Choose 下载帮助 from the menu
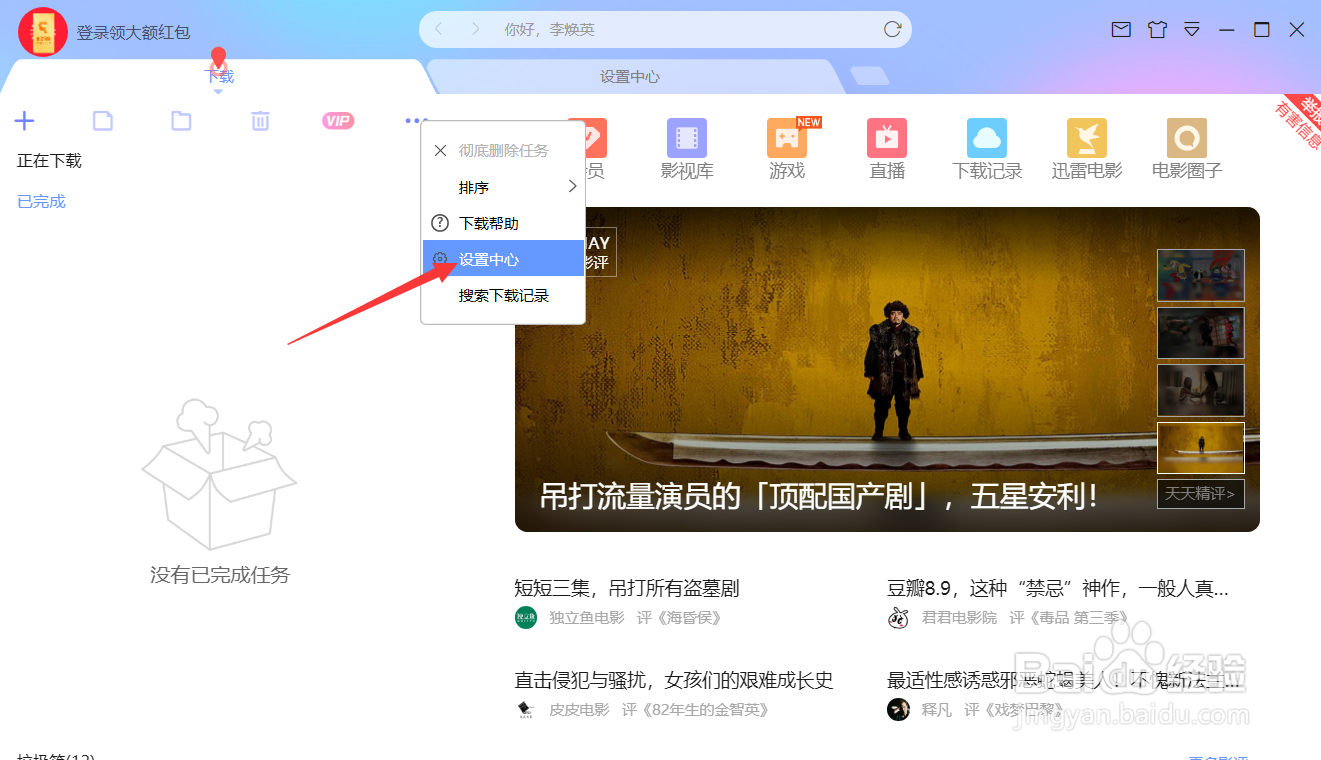This screenshot has width=1321, height=760. click(503, 223)
